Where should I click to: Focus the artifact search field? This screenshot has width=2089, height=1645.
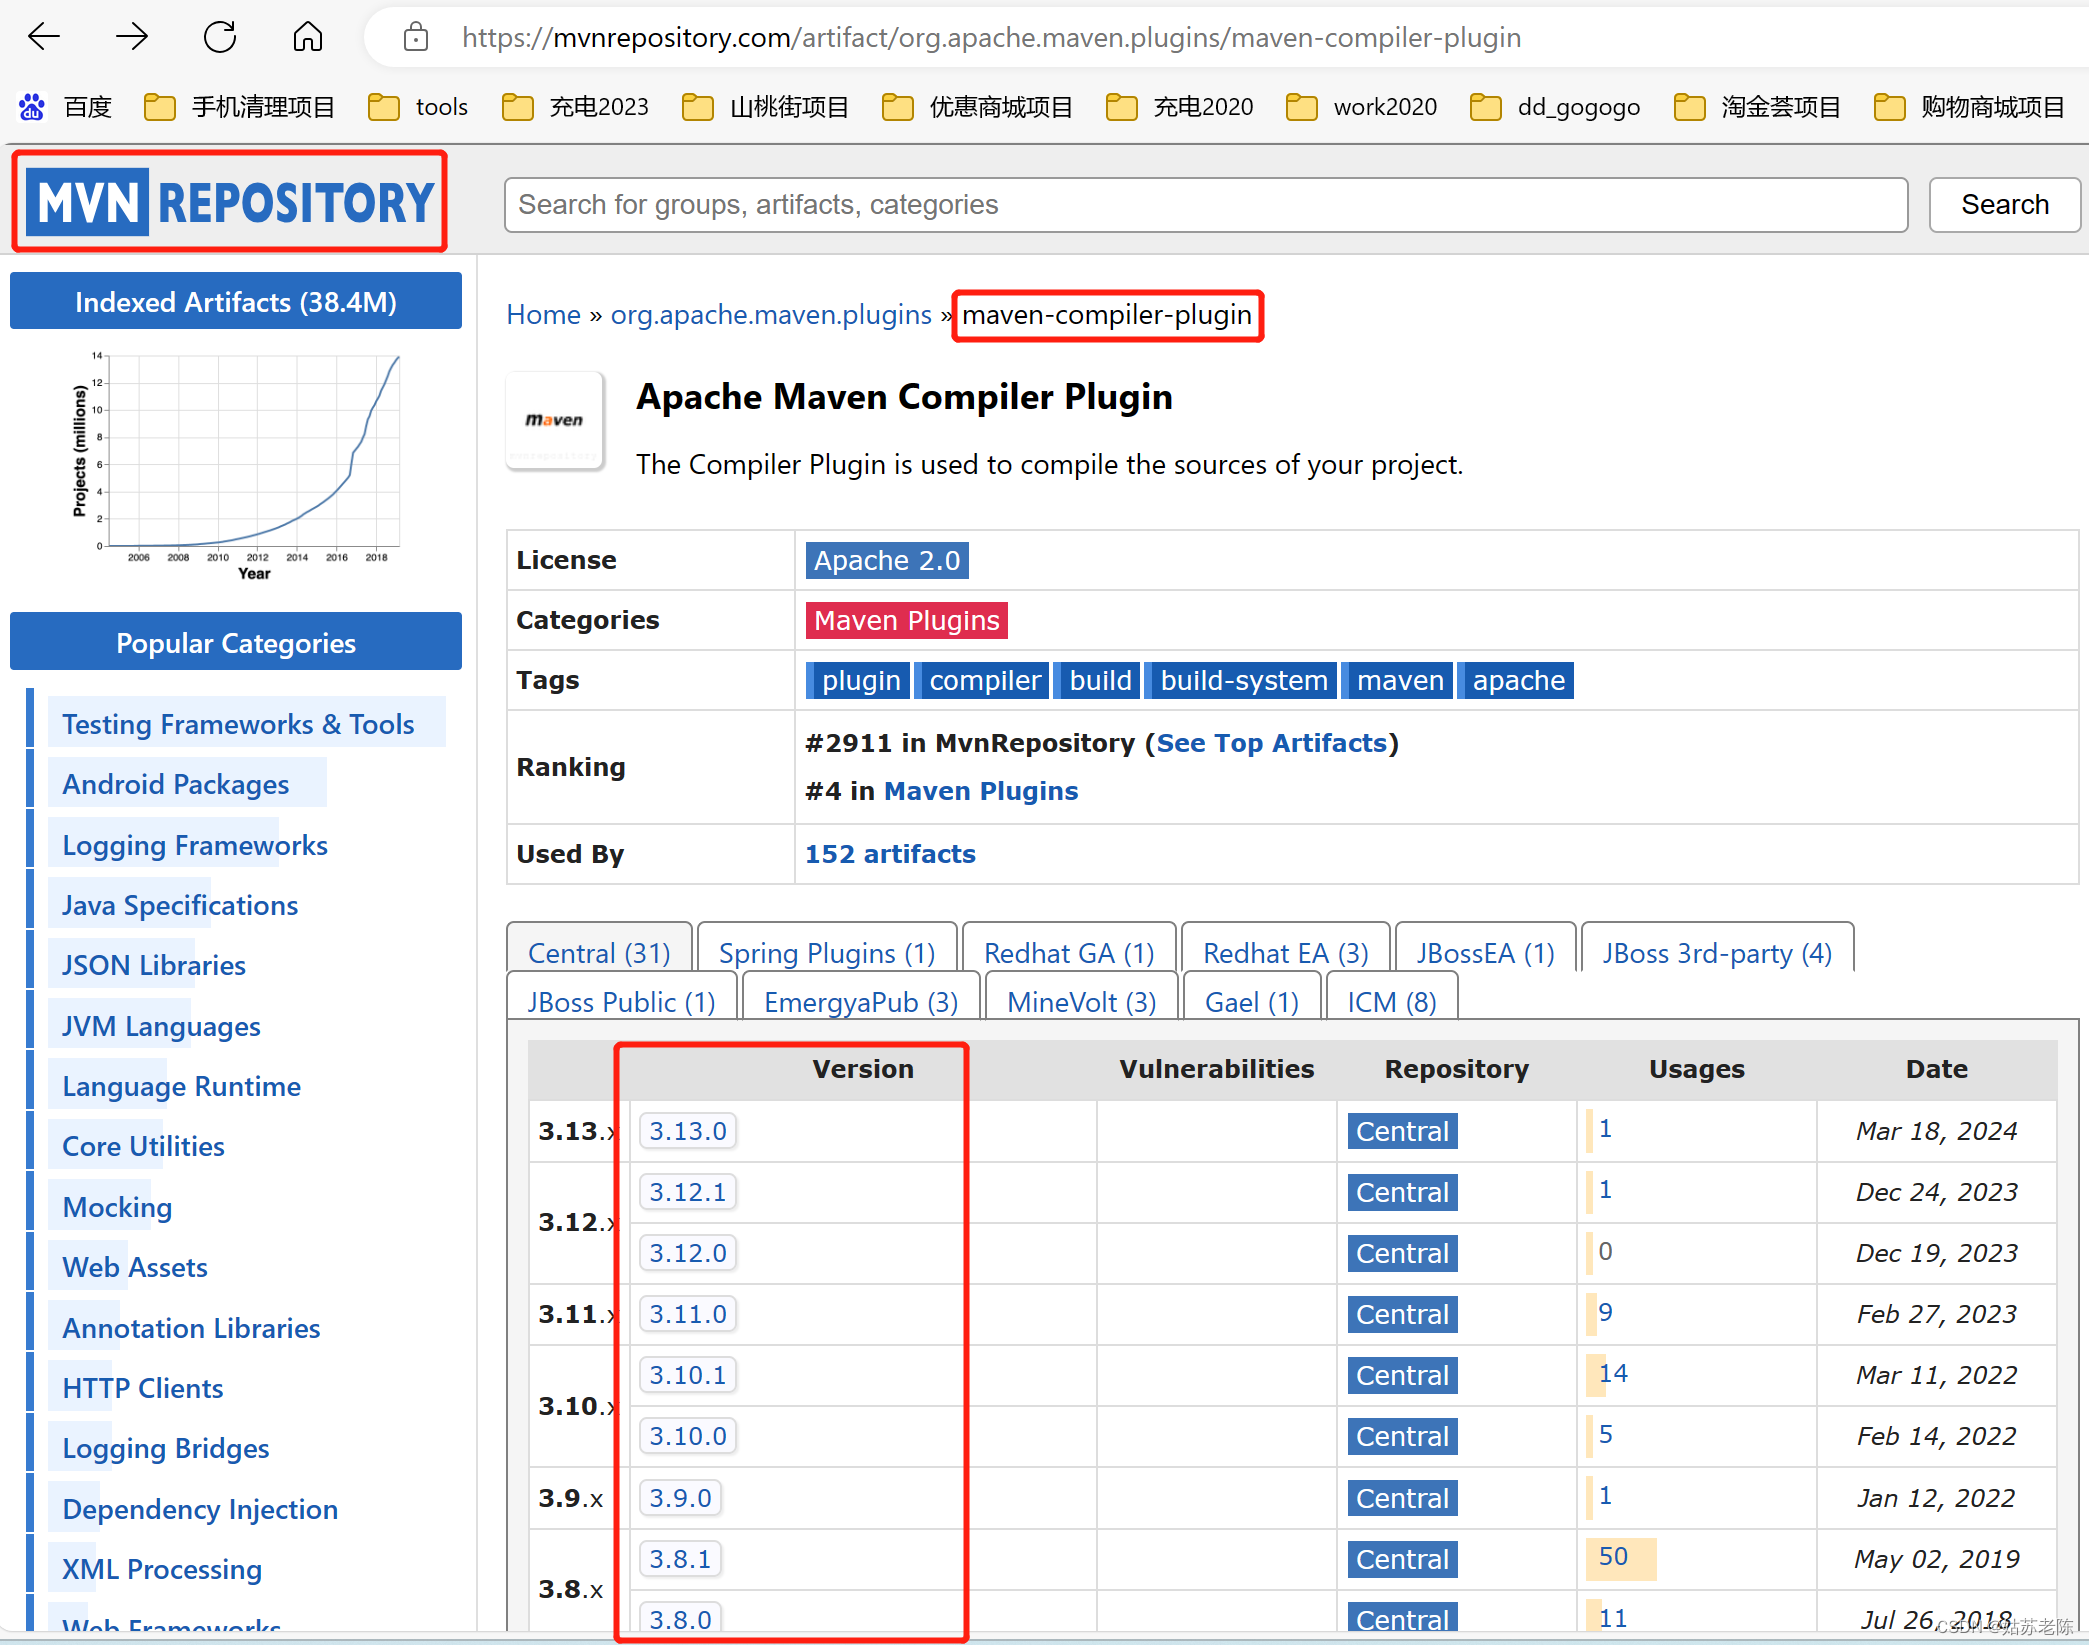click(x=1206, y=205)
